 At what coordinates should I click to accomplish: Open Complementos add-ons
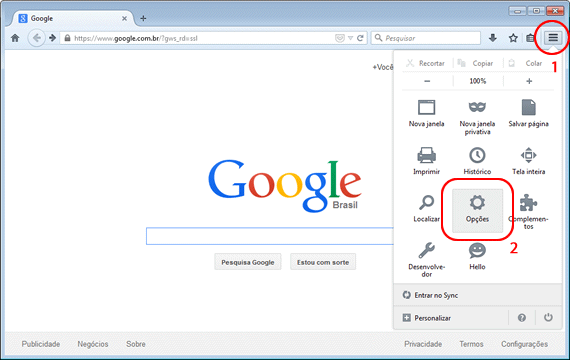tap(528, 212)
